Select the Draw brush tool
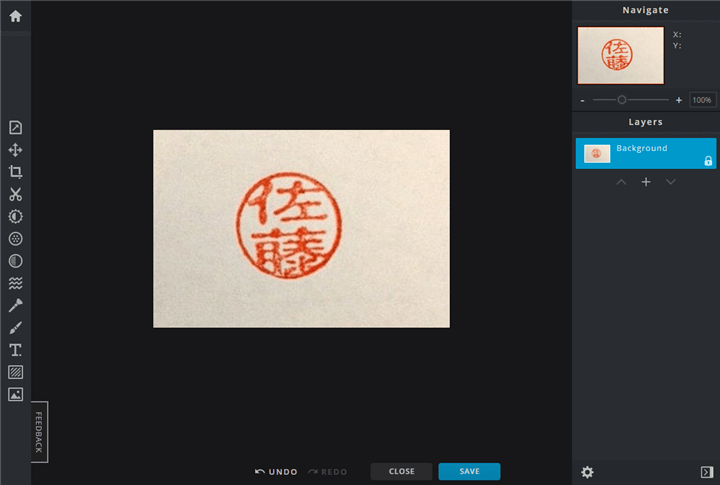The image size is (720, 485). tap(15, 328)
